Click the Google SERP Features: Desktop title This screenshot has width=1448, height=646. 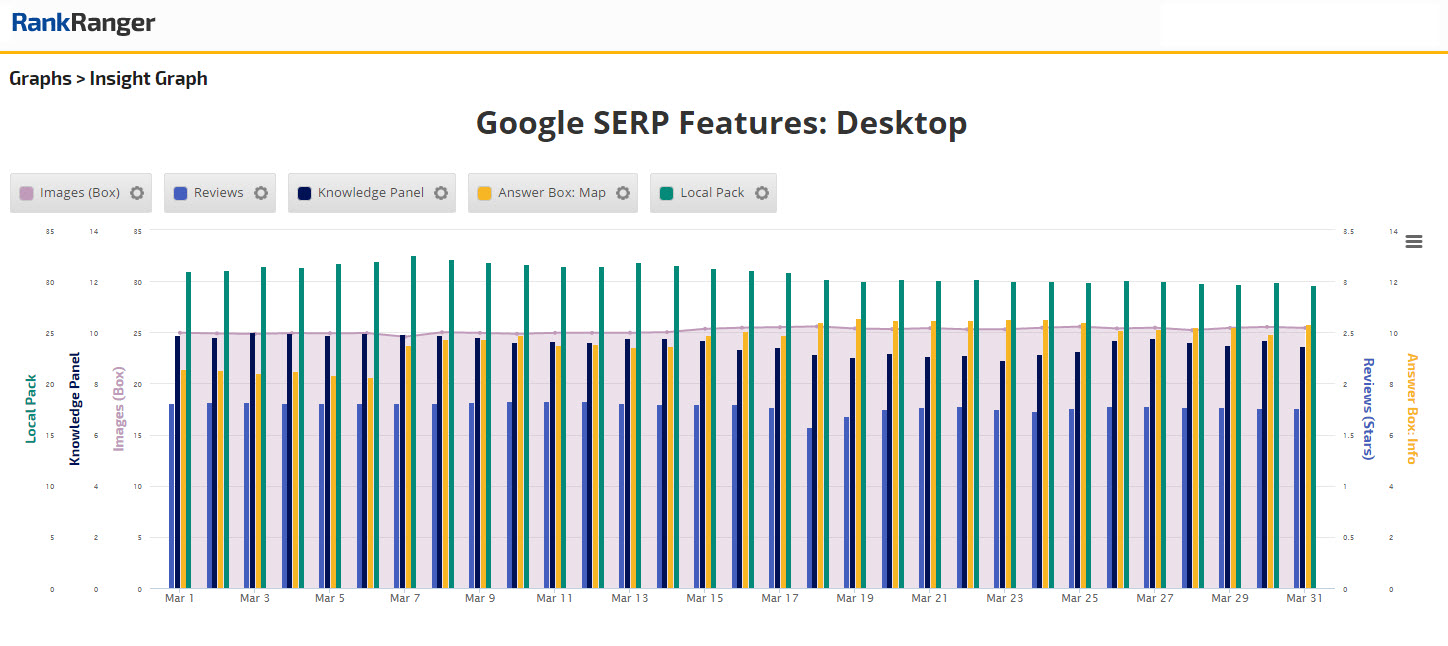[x=721, y=123]
